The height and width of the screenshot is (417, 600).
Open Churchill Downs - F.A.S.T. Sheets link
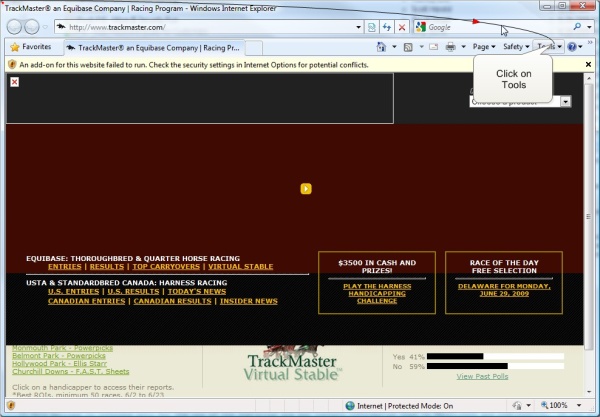tap(71, 371)
